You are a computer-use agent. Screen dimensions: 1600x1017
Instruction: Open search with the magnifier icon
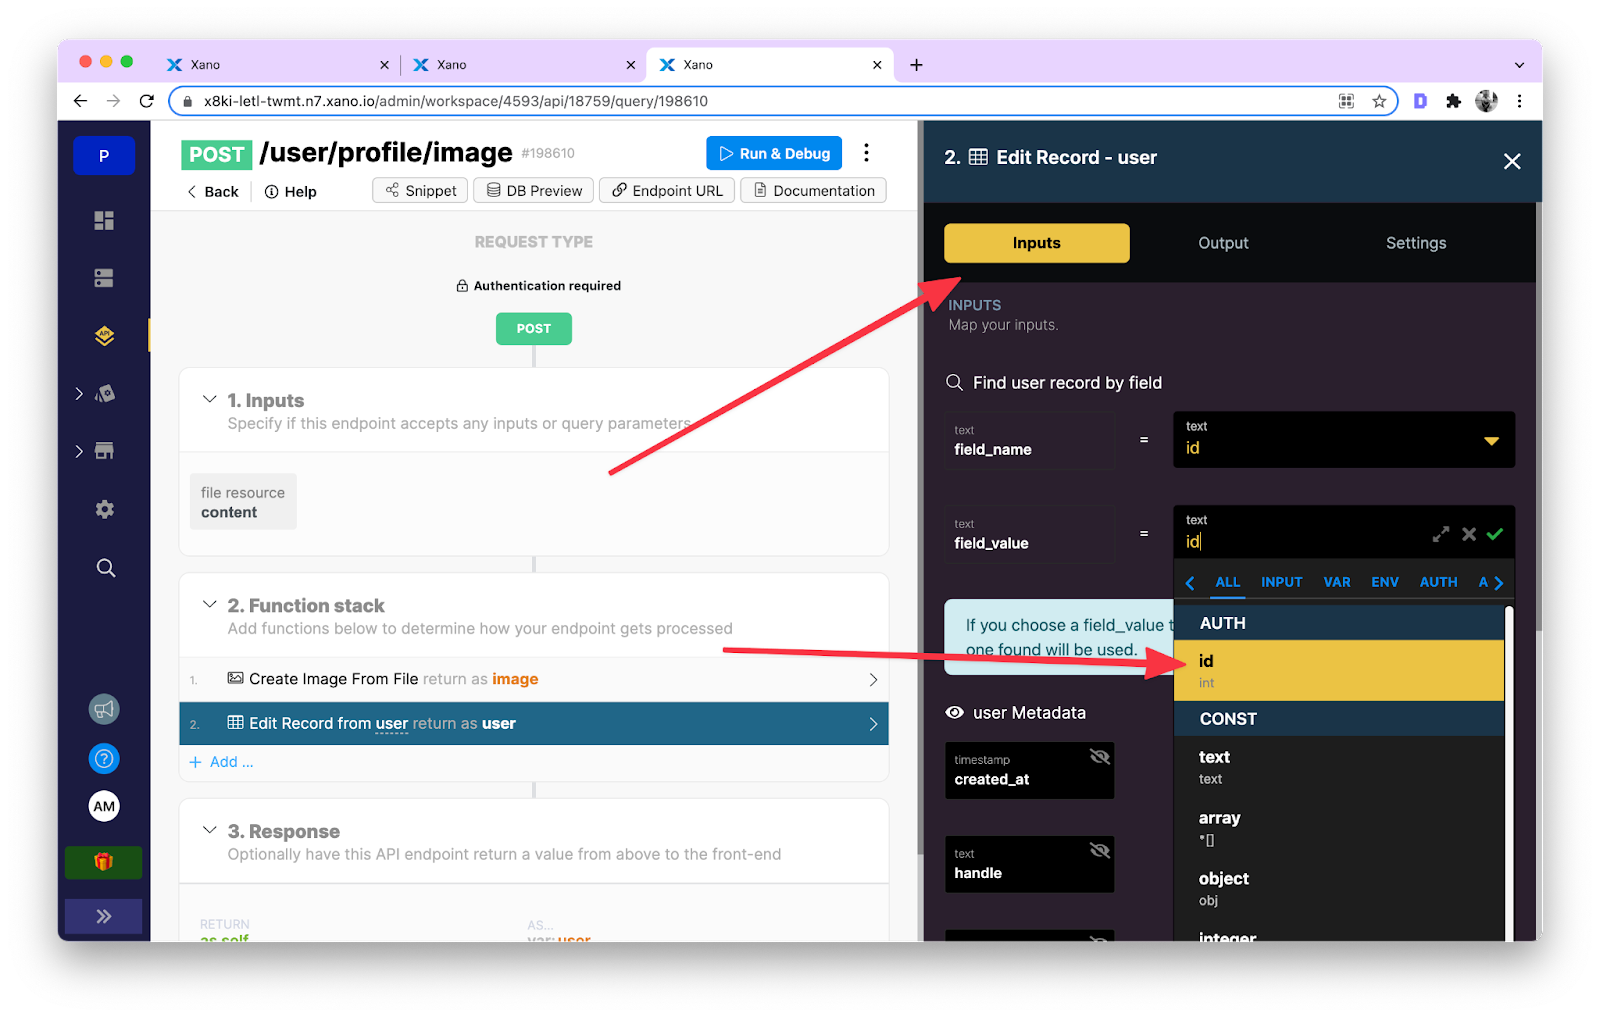click(x=104, y=568)
